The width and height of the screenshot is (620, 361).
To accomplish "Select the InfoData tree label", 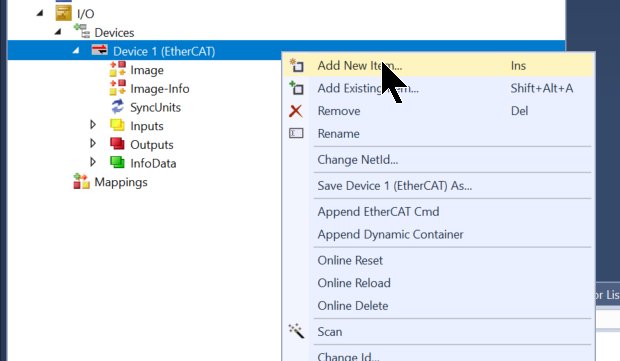I will [x=153, y=163].
